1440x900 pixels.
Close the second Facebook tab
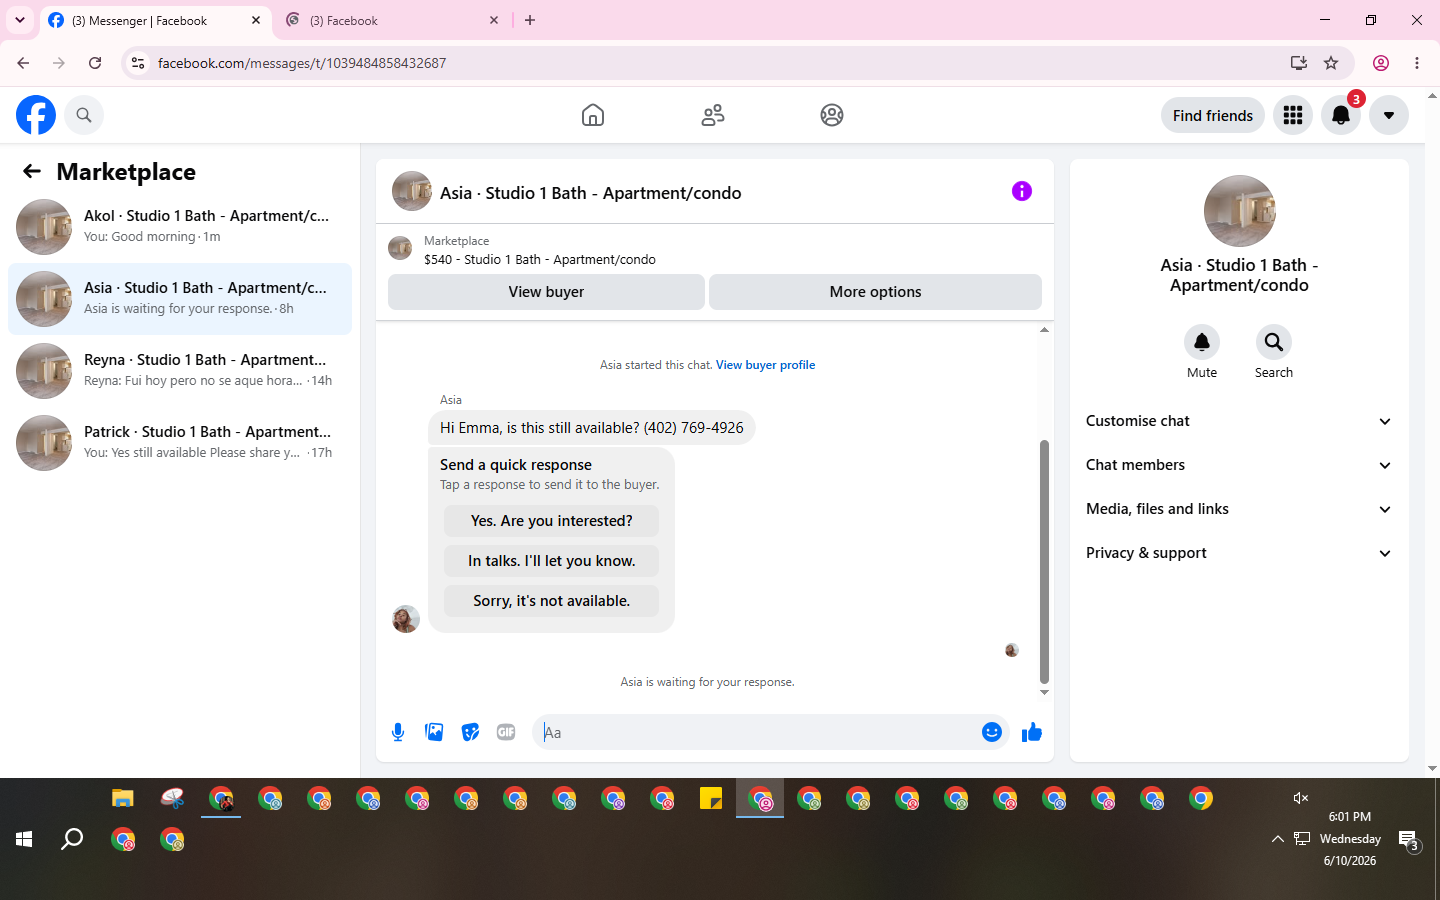[494, 20]
